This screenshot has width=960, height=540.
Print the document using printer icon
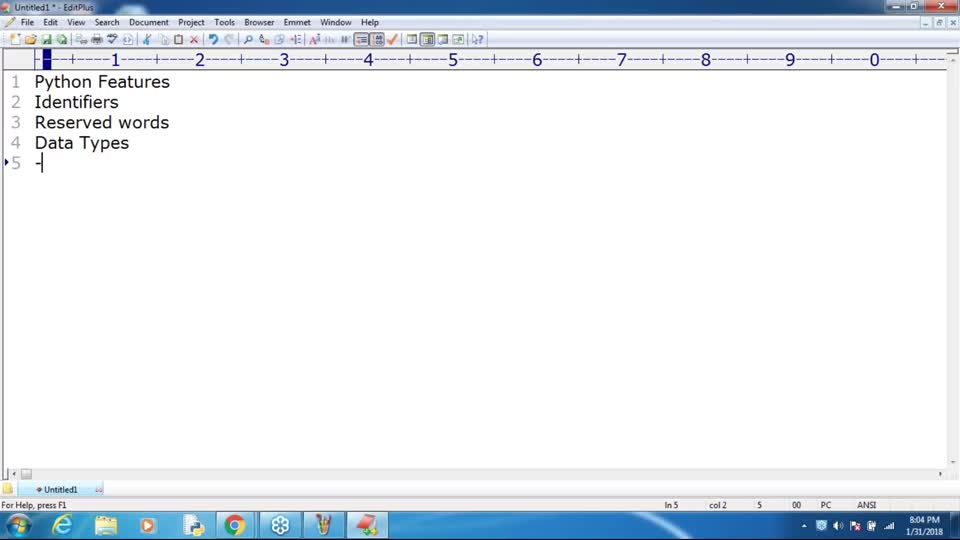pyautogui.click(x=97, y=40)
